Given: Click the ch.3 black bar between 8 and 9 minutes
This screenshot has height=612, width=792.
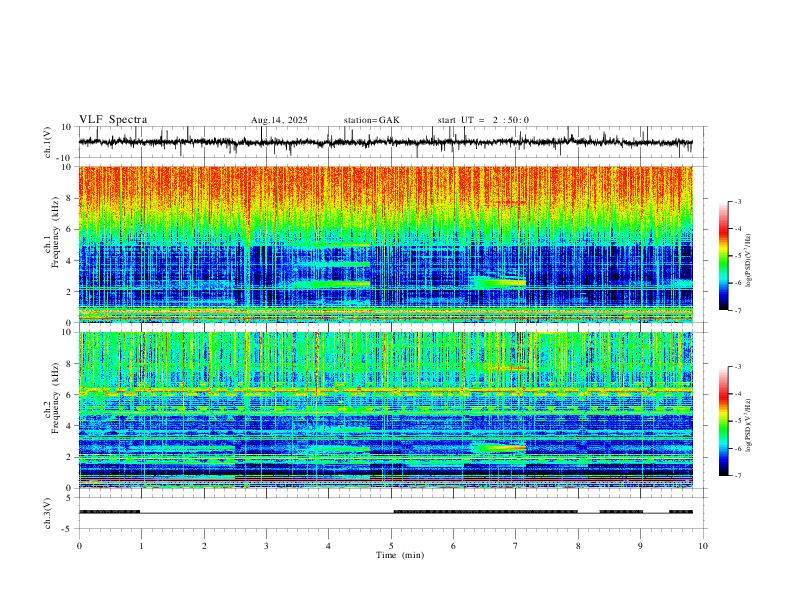Looking at the screenshot, I should coord(621,512).
